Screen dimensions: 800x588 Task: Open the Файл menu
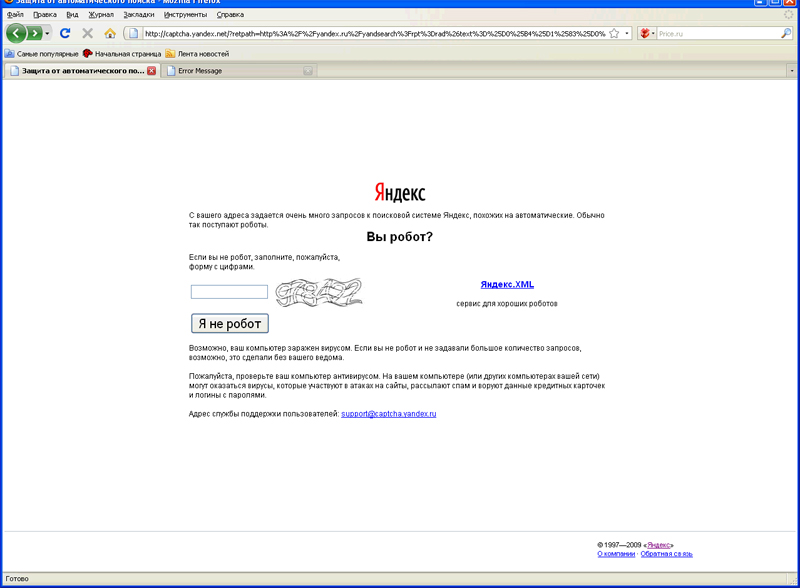(15, 14)
